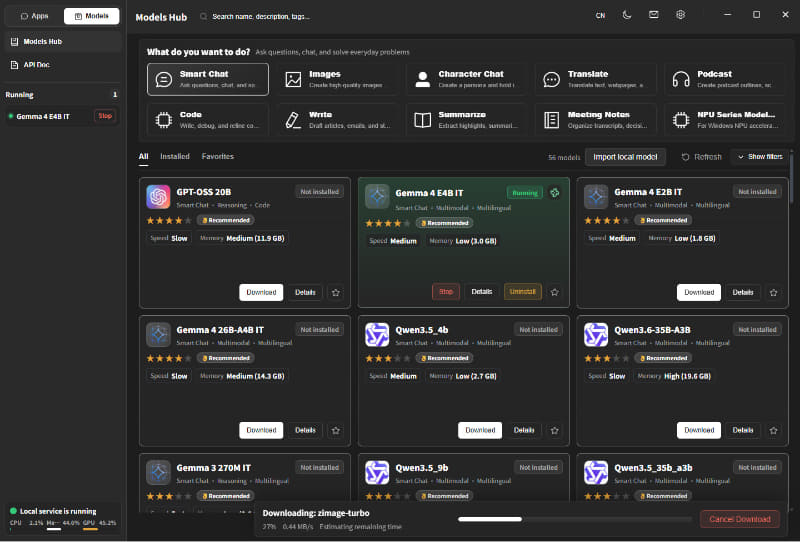Refresh the models list
800x542 pixels.
point(701,157)
